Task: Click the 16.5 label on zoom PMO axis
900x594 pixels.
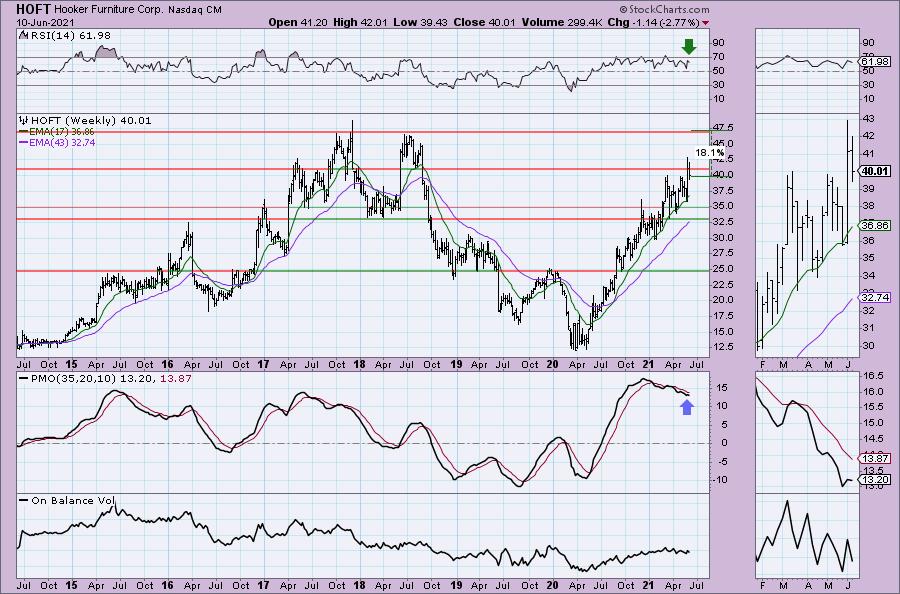Action: point(873,376)
